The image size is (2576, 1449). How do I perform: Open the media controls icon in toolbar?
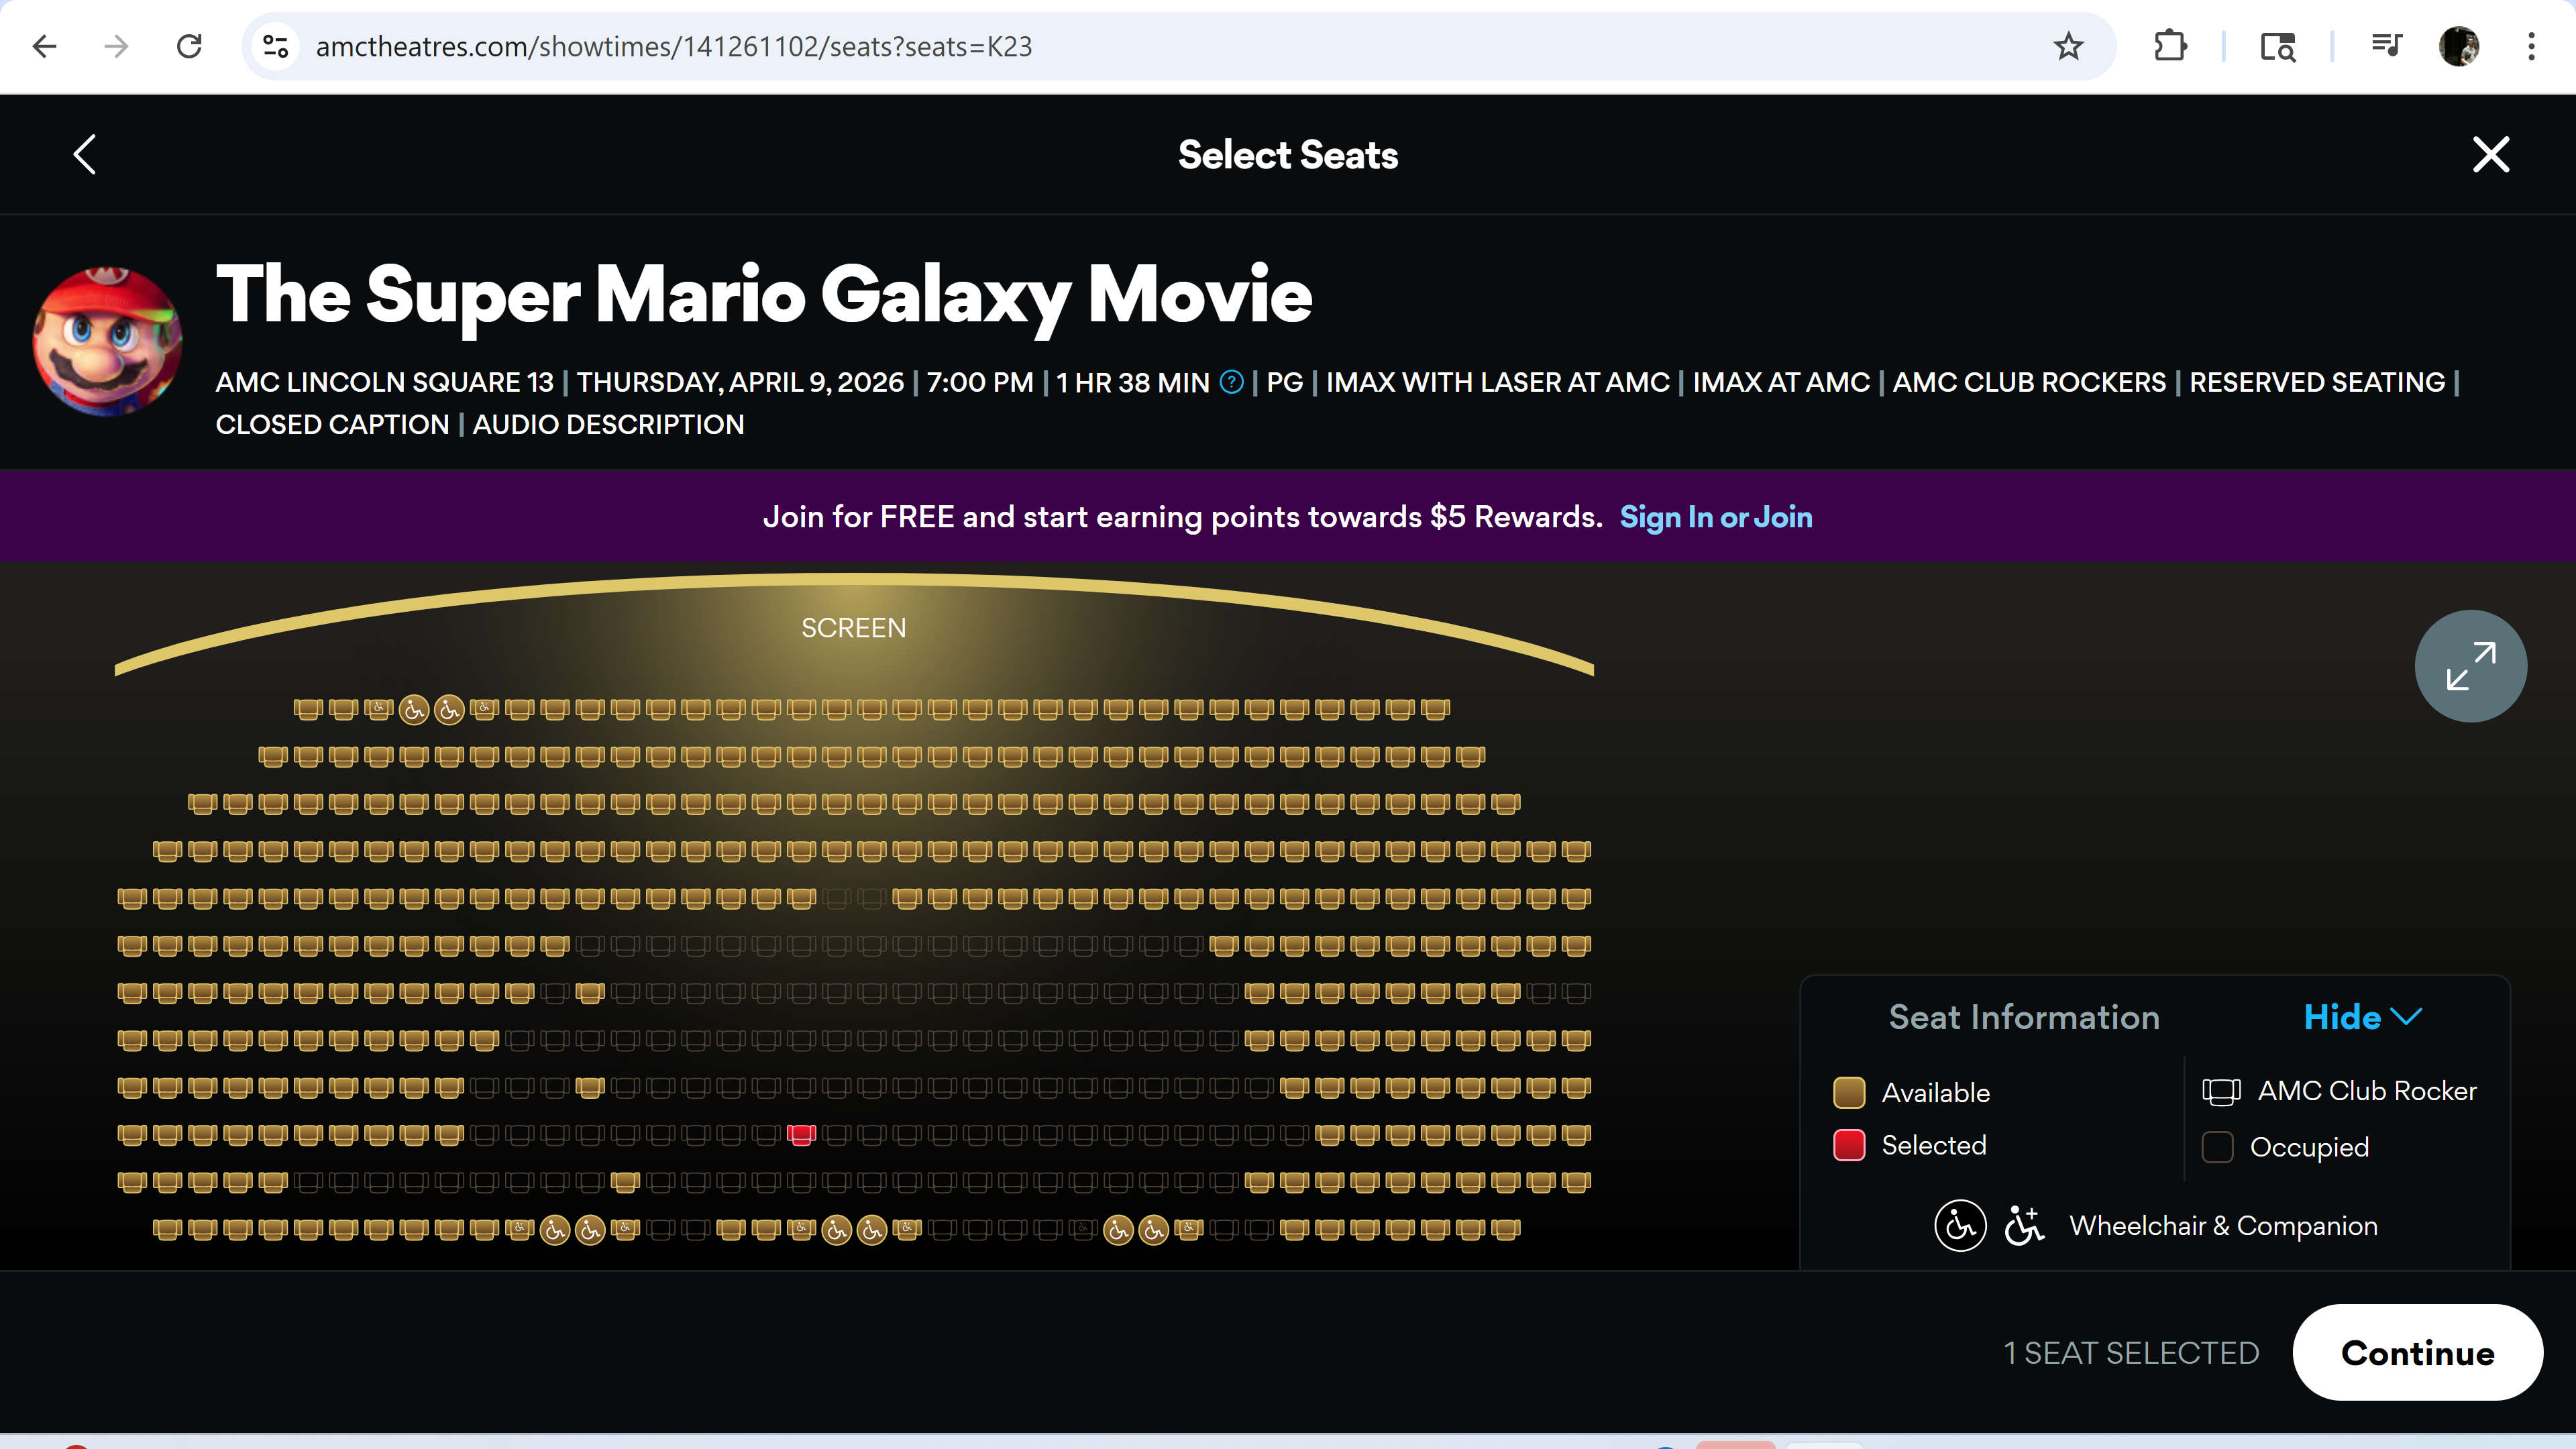pyautogui.click(x=2386, y=46)
